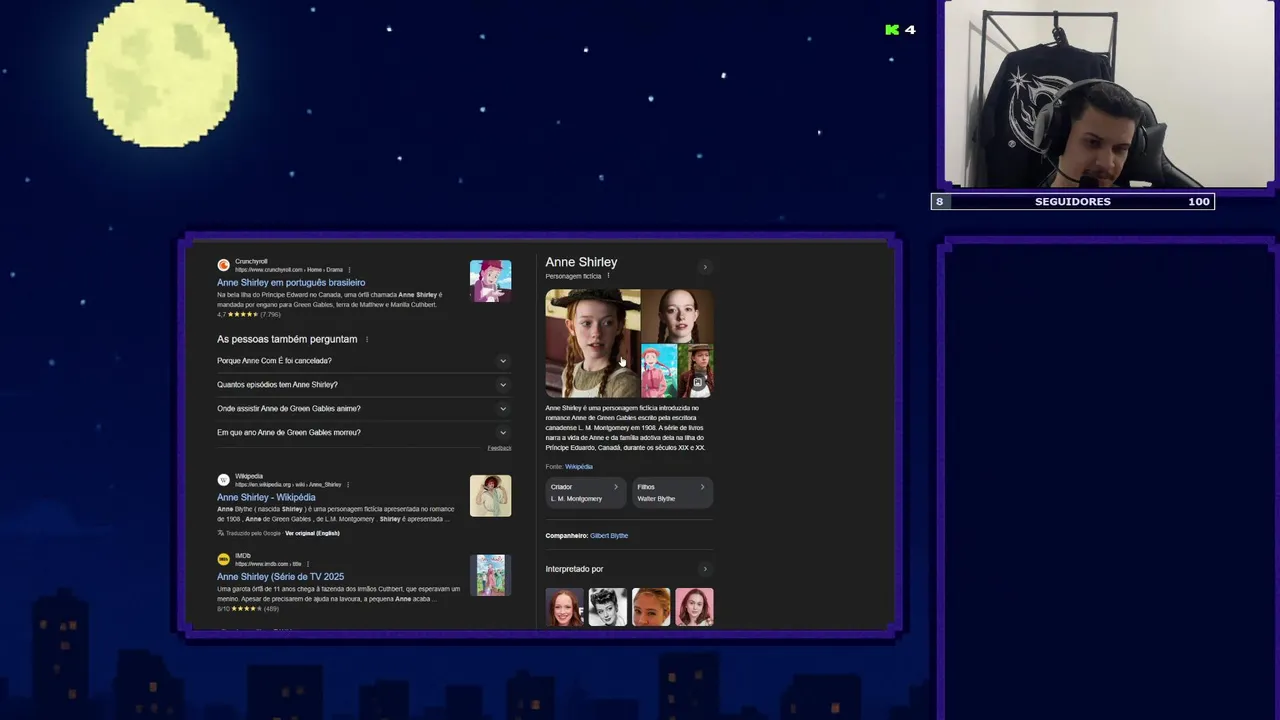
Task: Expand 'Porque Anne Com É foi cancelada?'
Action: click(364, 361)
